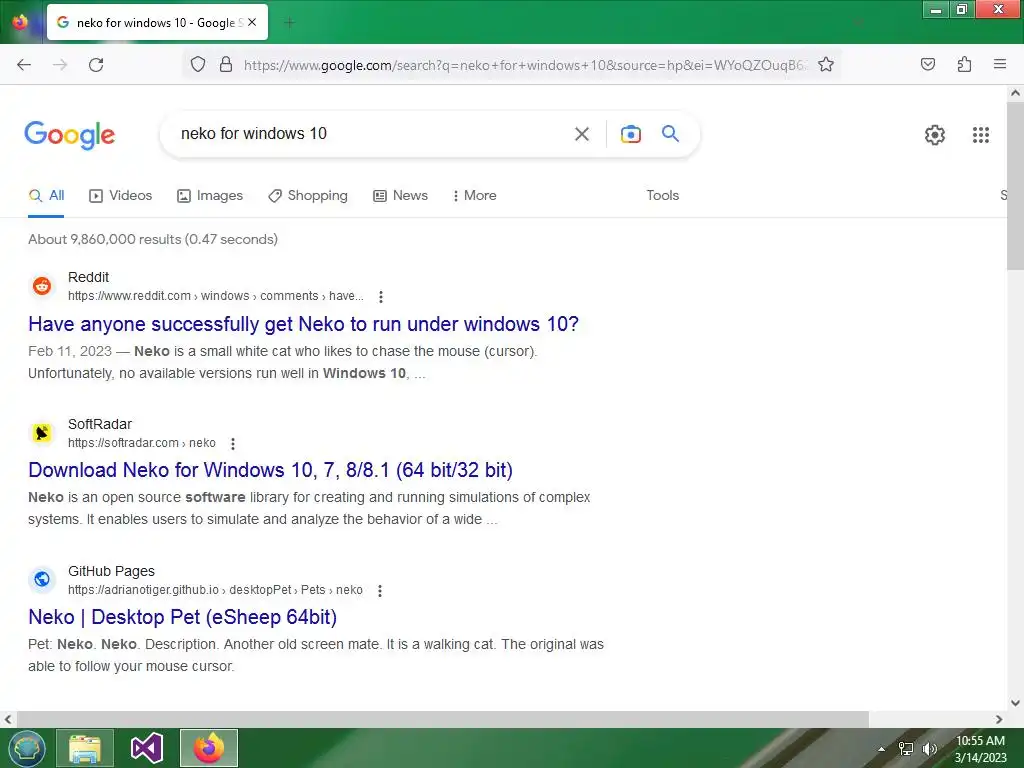The width and height of the screenshot is (1024, 768).
Task: Show hidden system tray icons
Action: pos(882,749)
